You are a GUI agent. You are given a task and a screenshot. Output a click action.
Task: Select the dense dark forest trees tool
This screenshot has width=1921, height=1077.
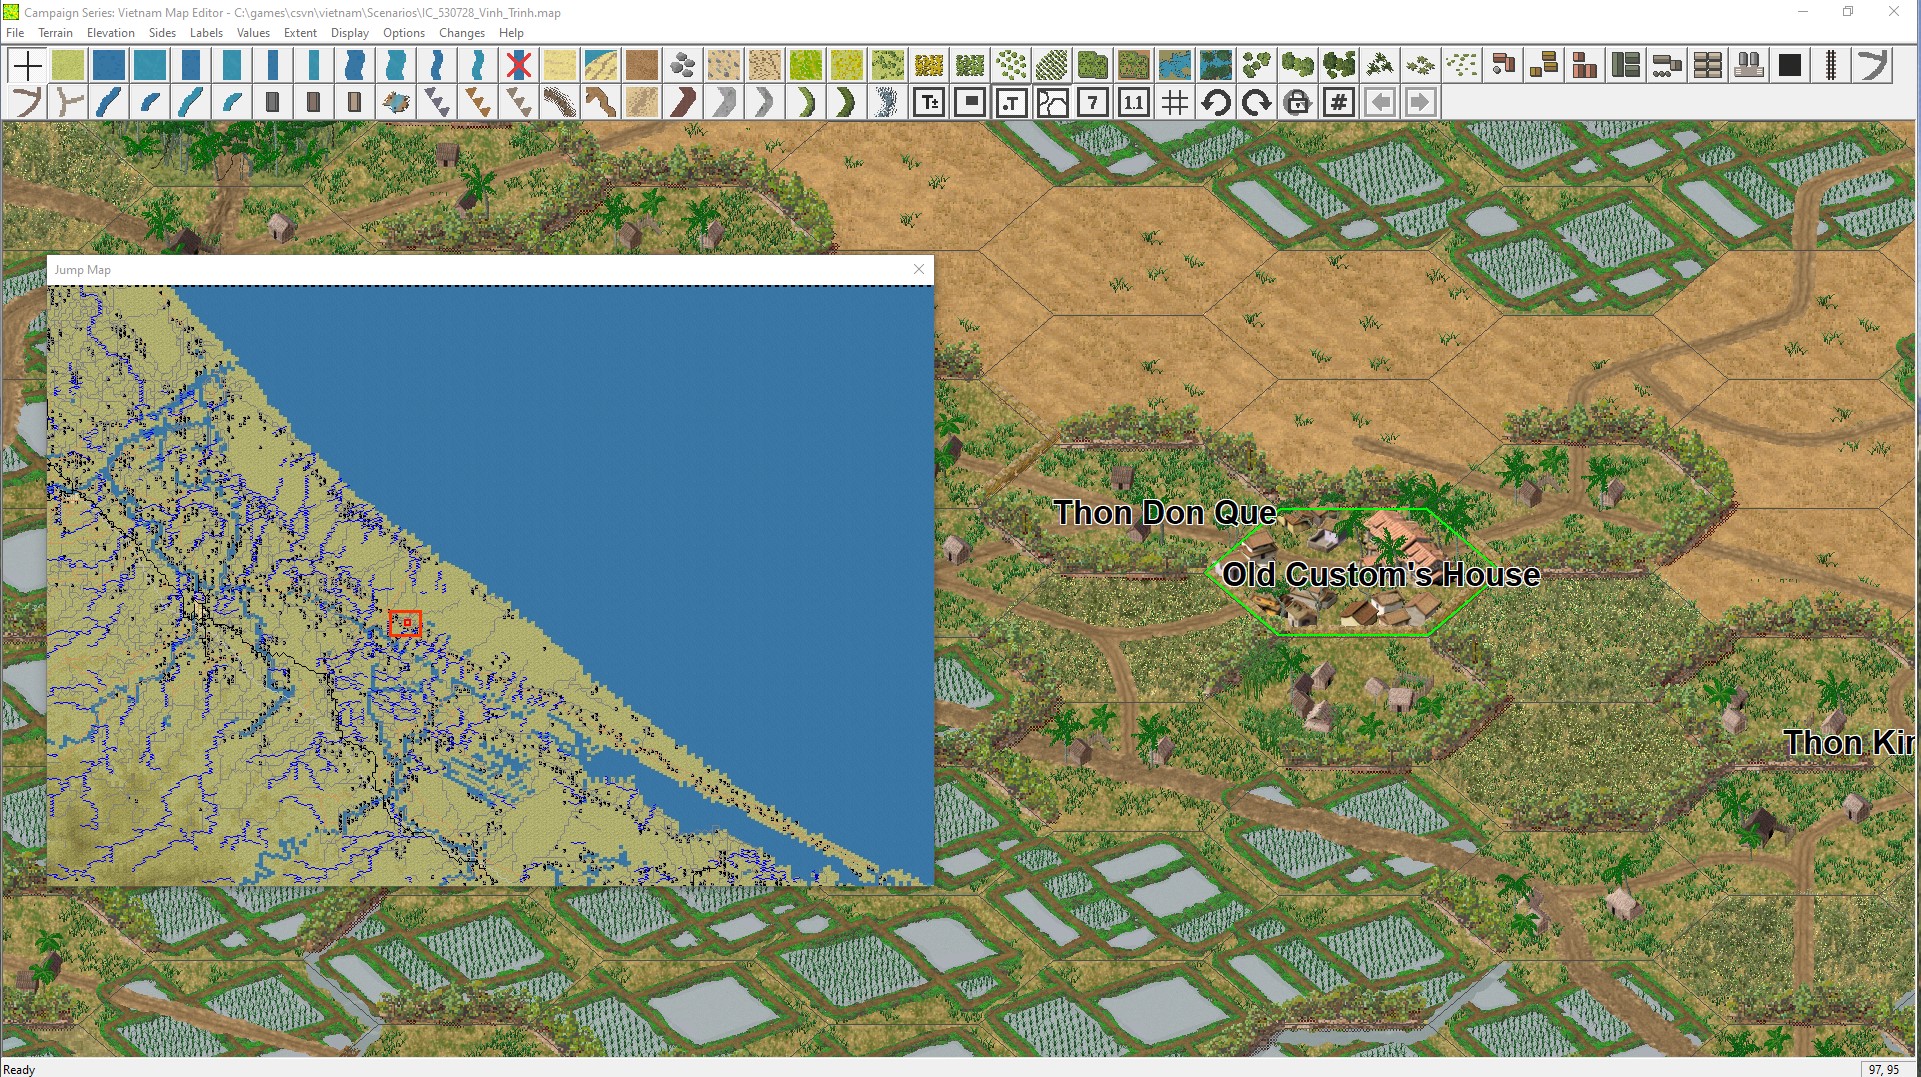tap(1338, 65)
